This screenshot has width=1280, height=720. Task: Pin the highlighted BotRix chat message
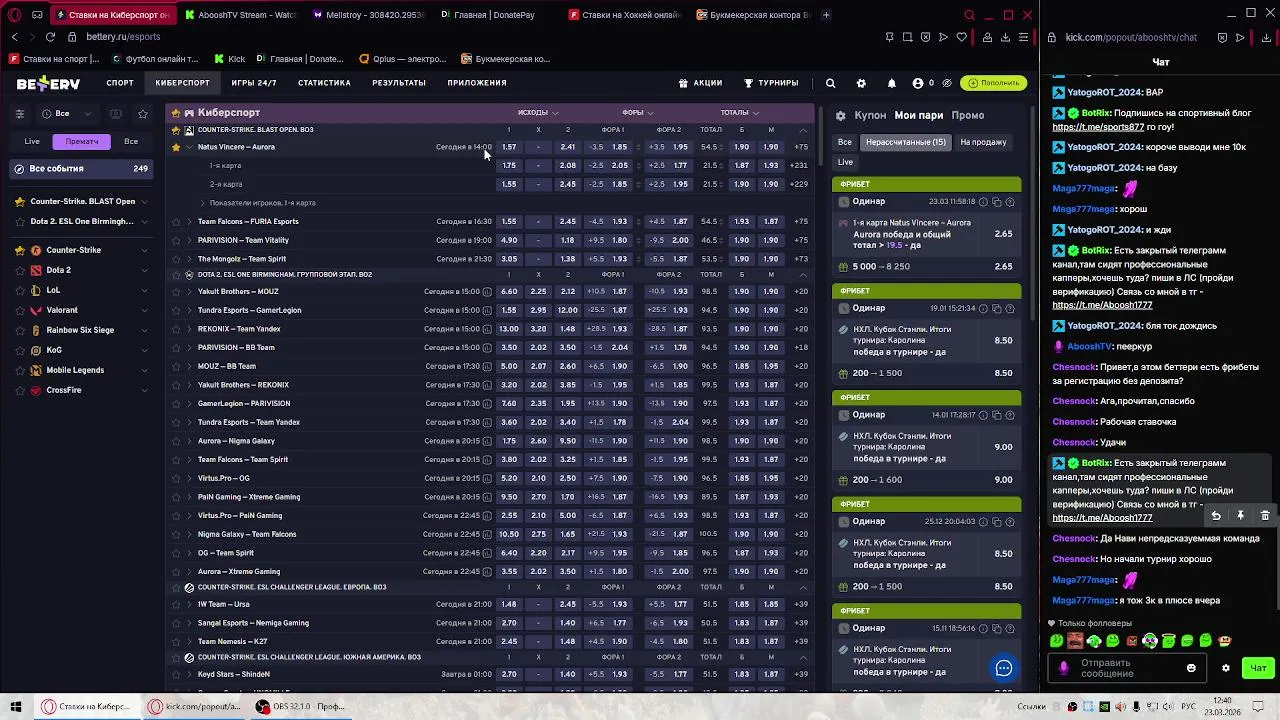[x=1240, y=516]
